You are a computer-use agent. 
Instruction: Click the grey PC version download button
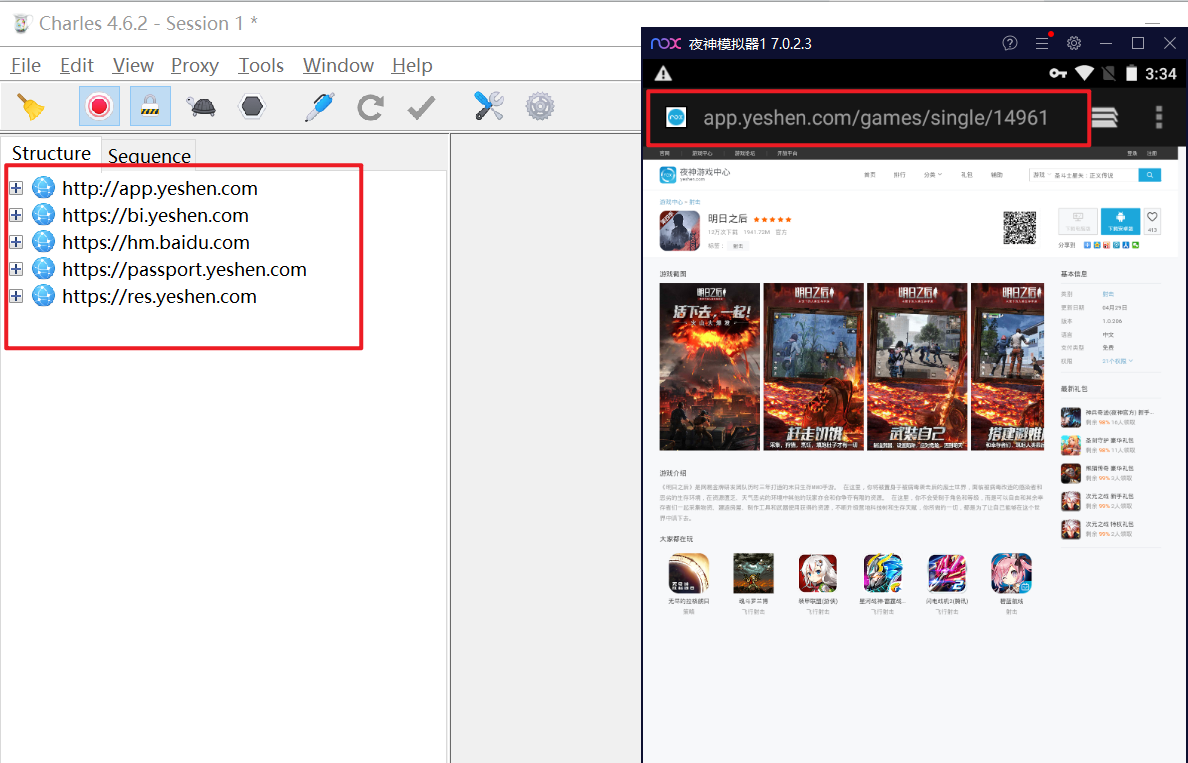coord(1077,221)
